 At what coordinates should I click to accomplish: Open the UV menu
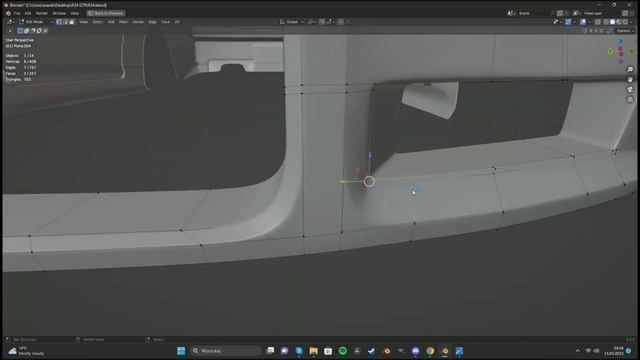(x=177, y=22)
